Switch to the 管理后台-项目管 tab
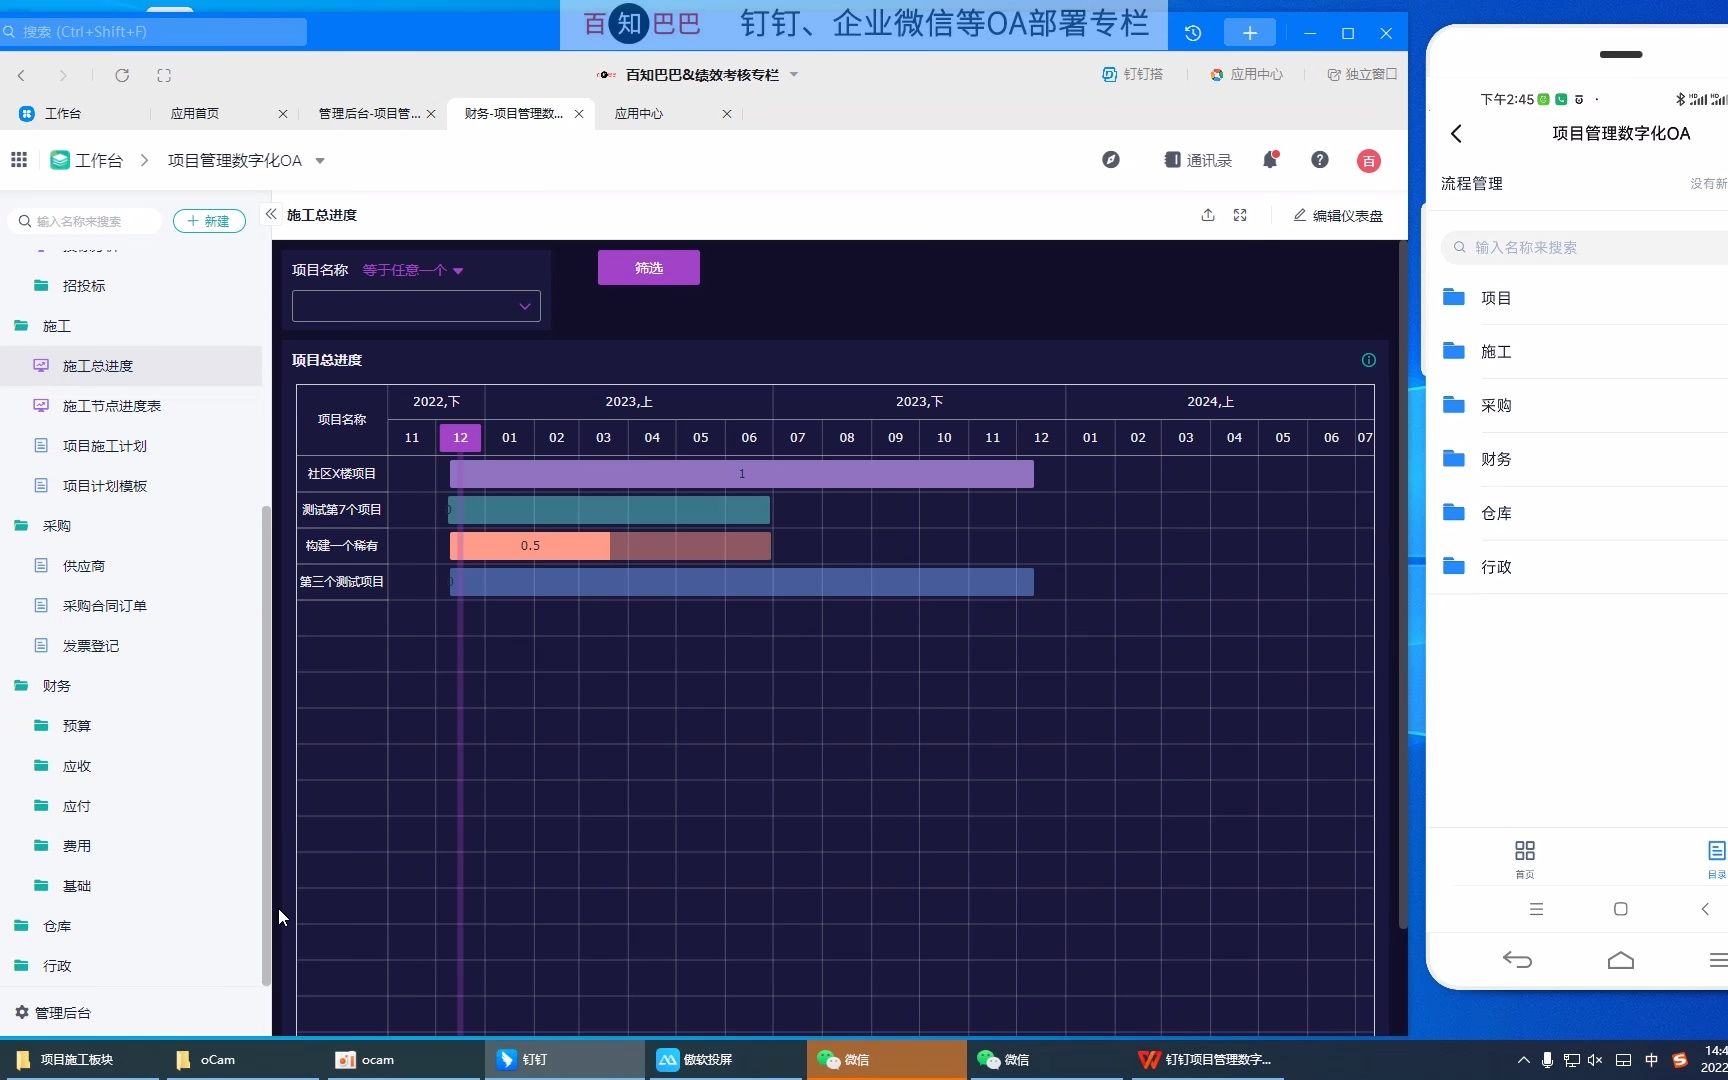Viewport: 1728px width, 1080px height. (x=368, y=113)
